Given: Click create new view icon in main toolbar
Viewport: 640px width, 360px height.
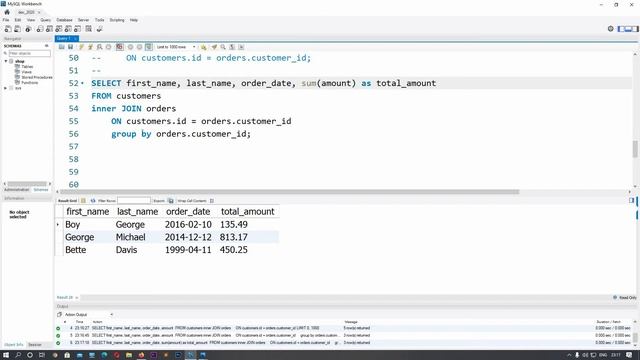Looking at the screenshot, I should [59, 29].
